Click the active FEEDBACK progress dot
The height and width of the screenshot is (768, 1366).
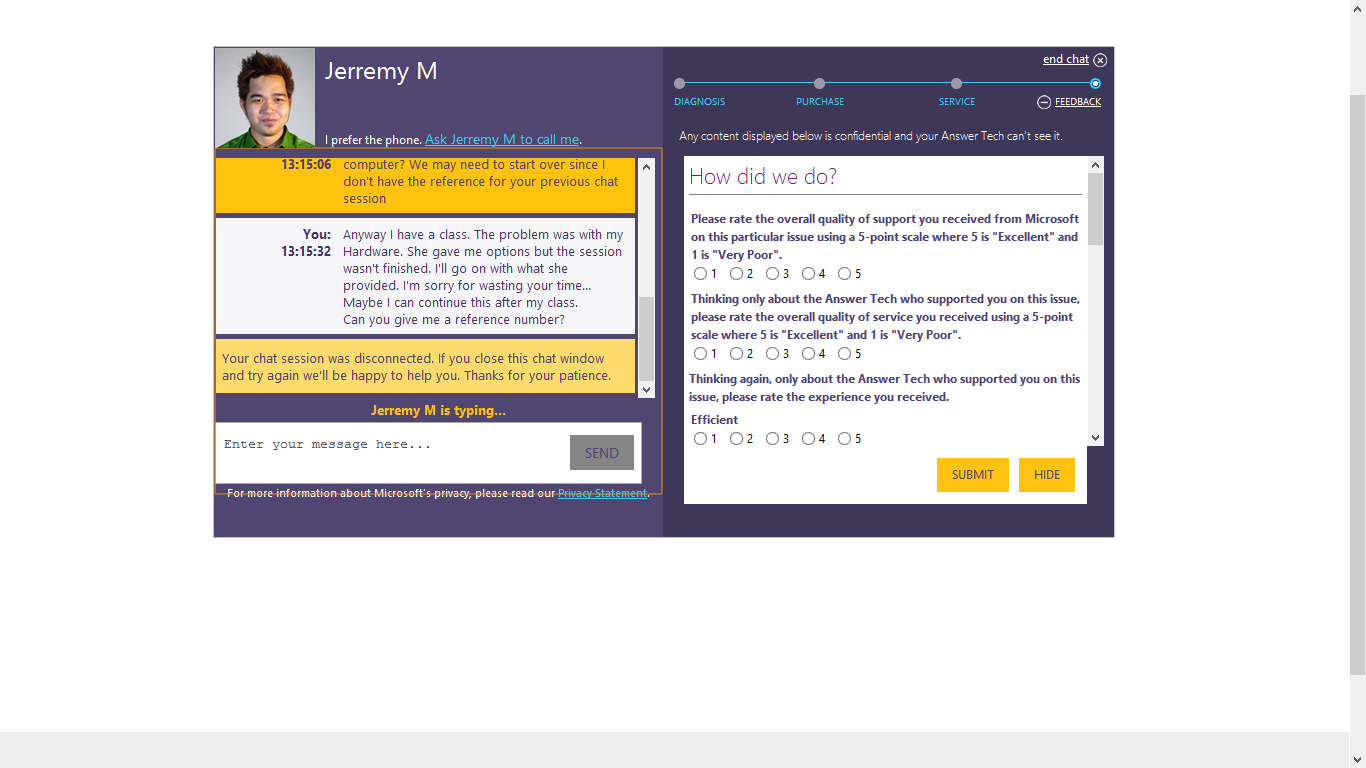tap(1095, 84)
